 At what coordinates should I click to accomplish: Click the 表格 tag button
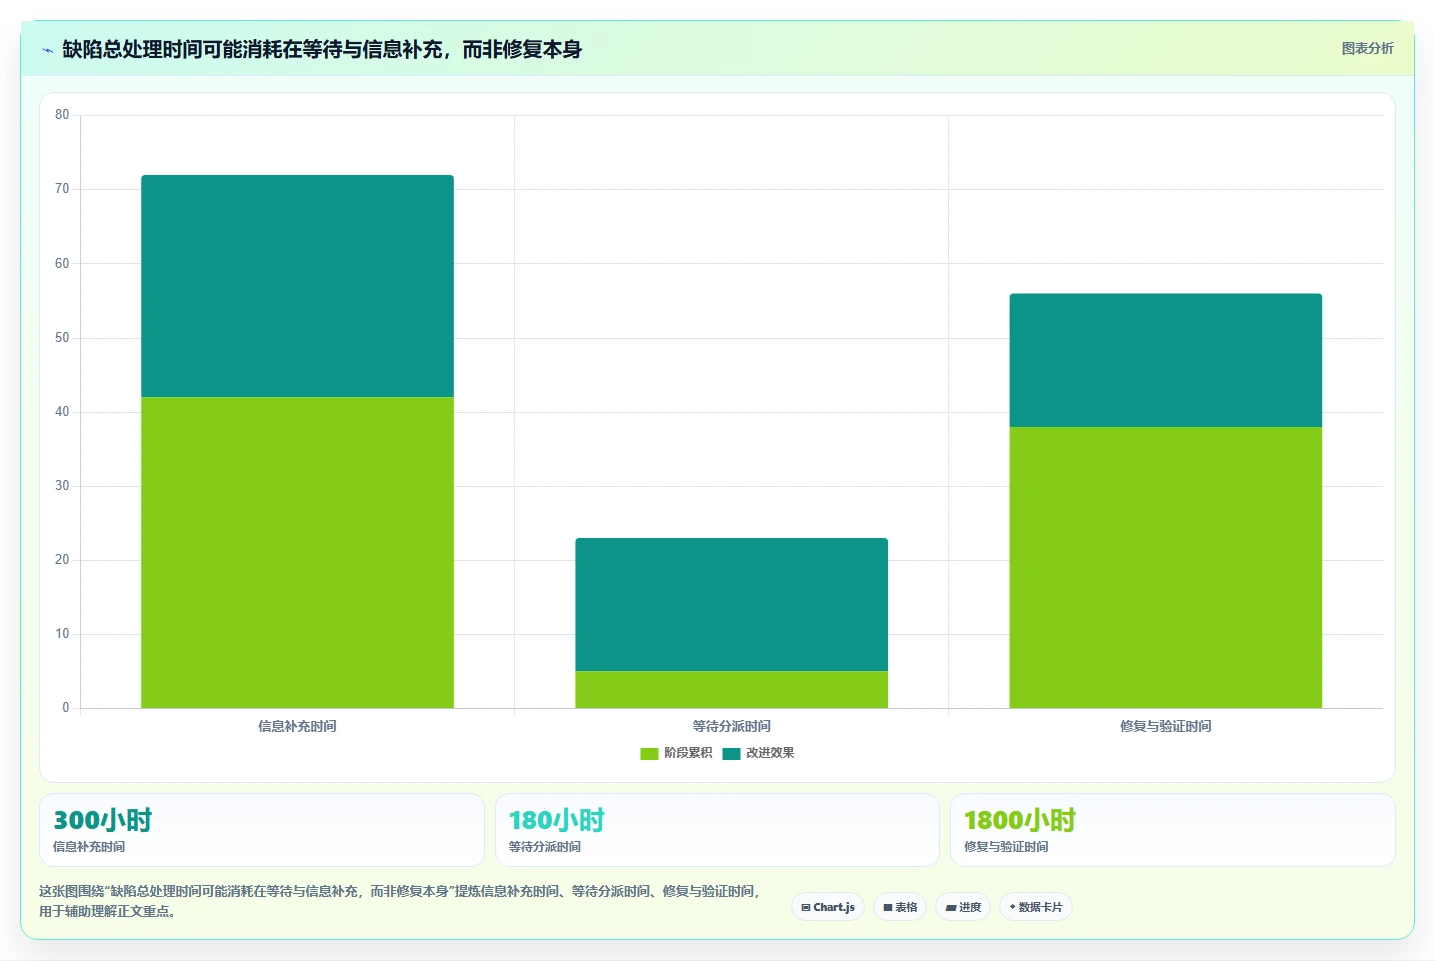[900, 907]
